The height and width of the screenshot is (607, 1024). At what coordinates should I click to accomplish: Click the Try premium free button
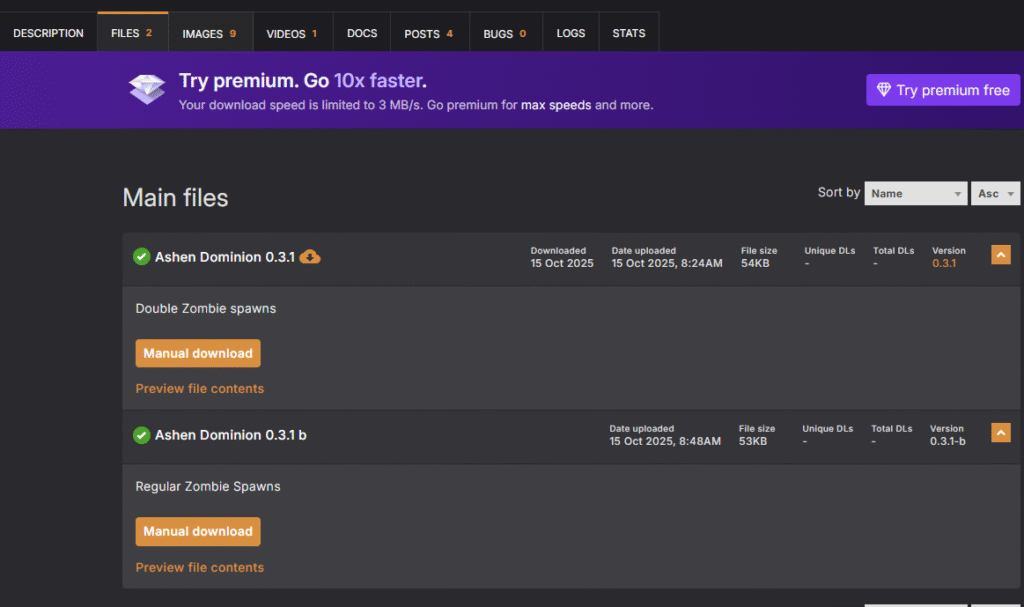[x=943, y=90]
